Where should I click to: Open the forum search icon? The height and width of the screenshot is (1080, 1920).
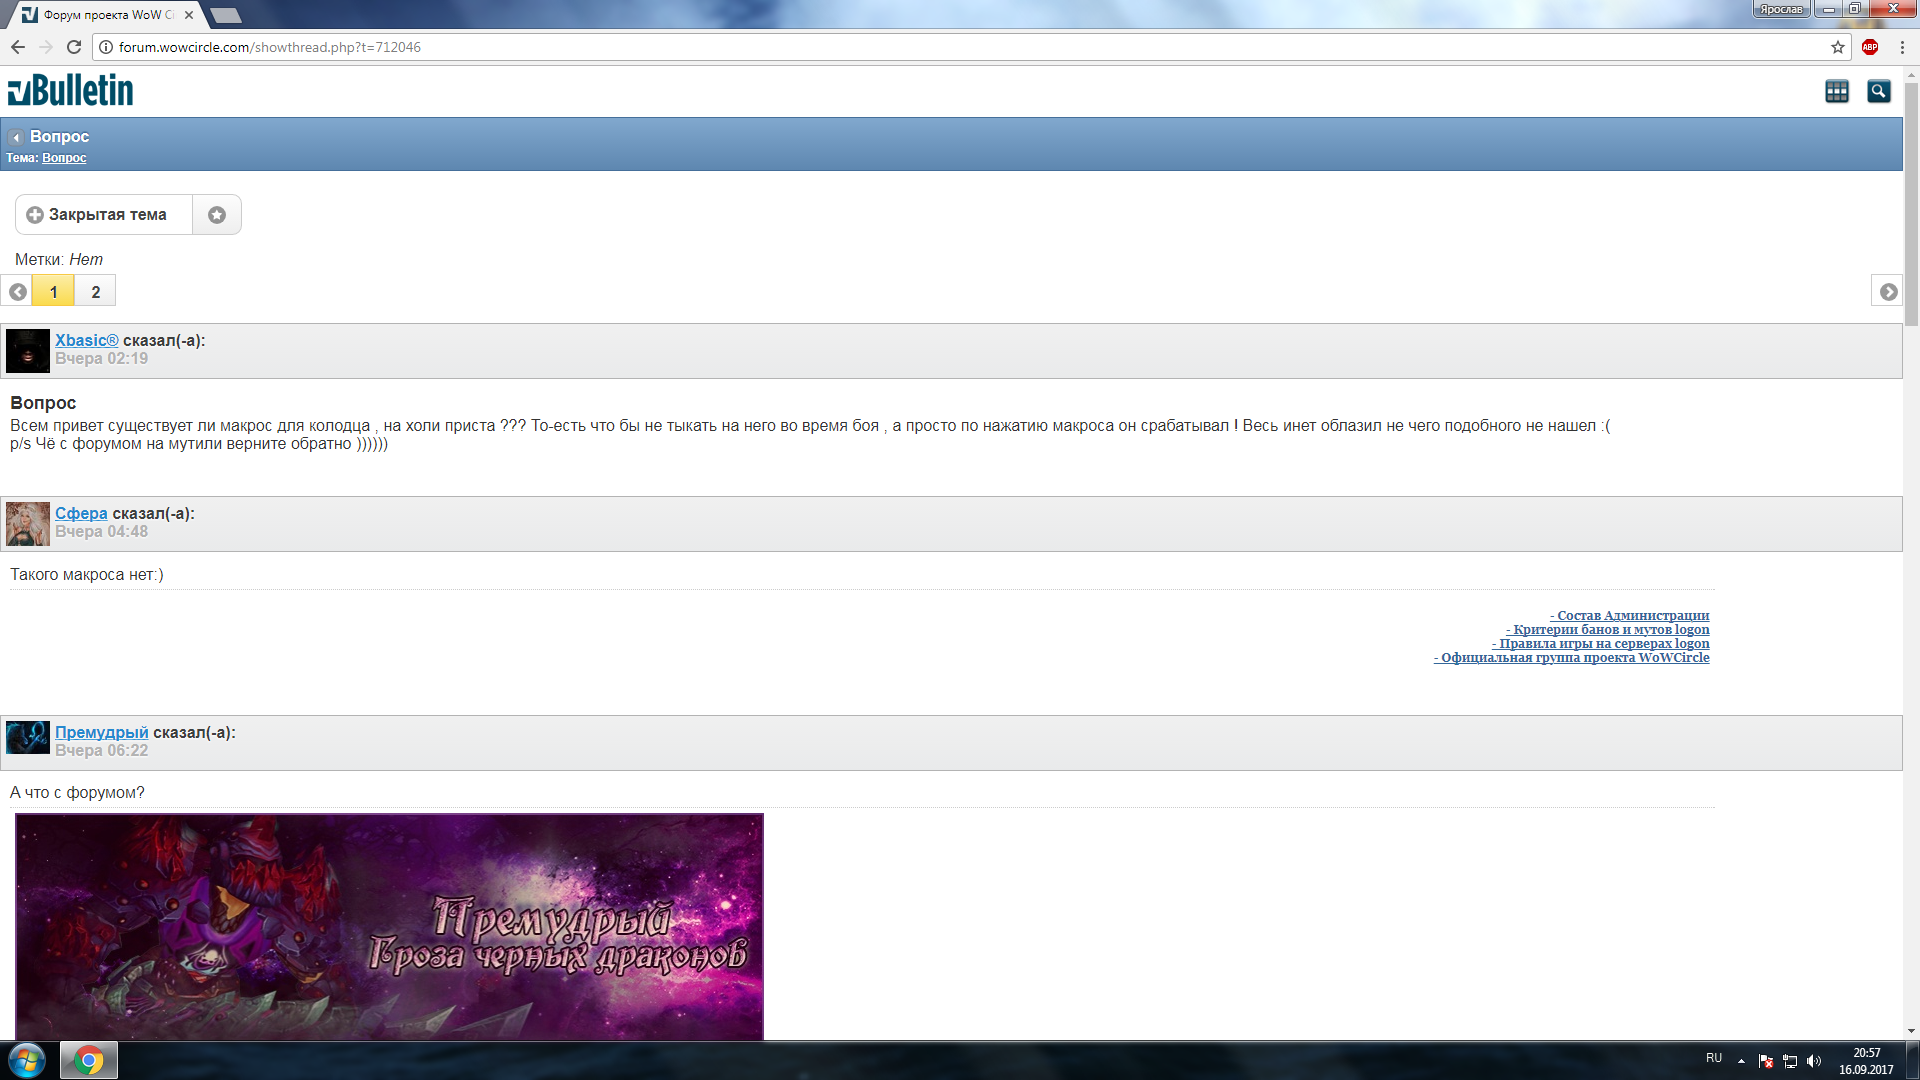click(x=1878, y=91)
